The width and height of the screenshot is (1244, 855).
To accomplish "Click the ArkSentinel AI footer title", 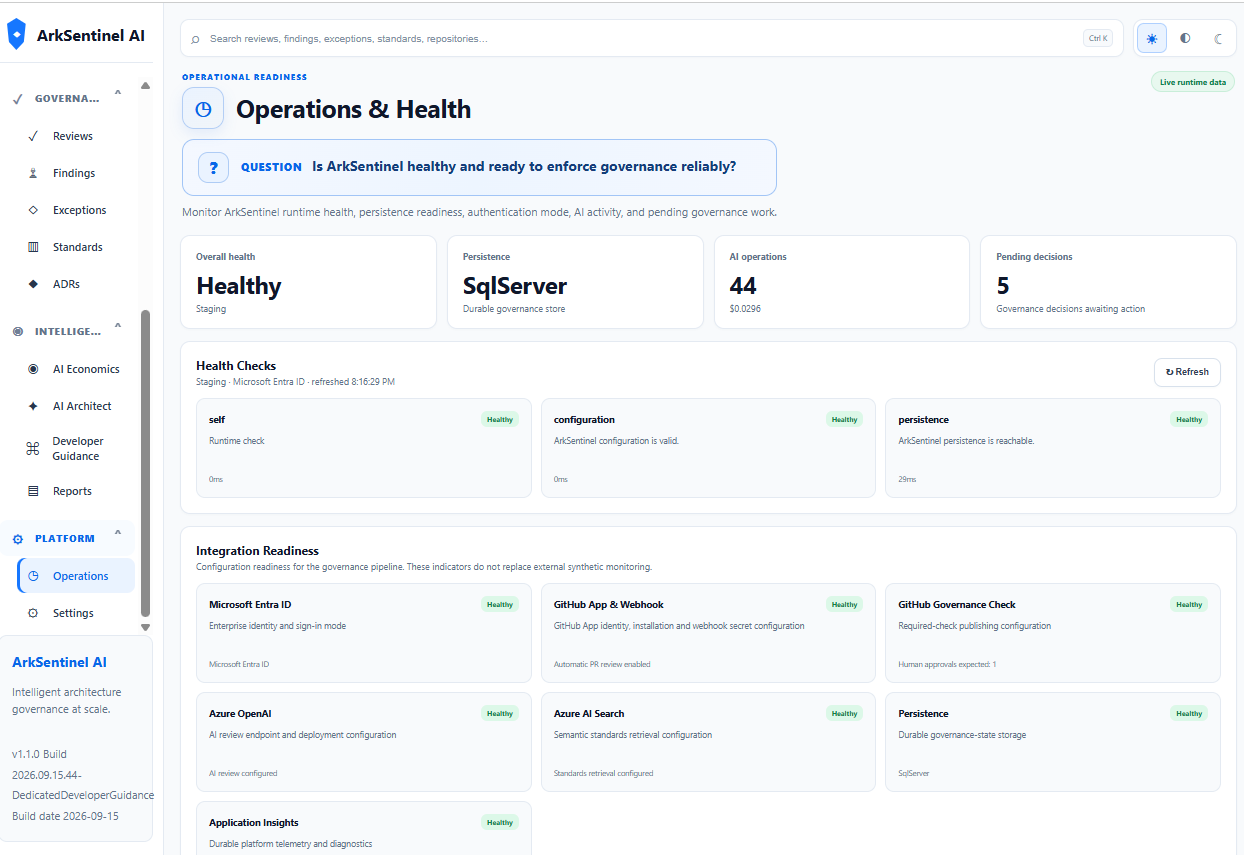I will pos(59,663).
